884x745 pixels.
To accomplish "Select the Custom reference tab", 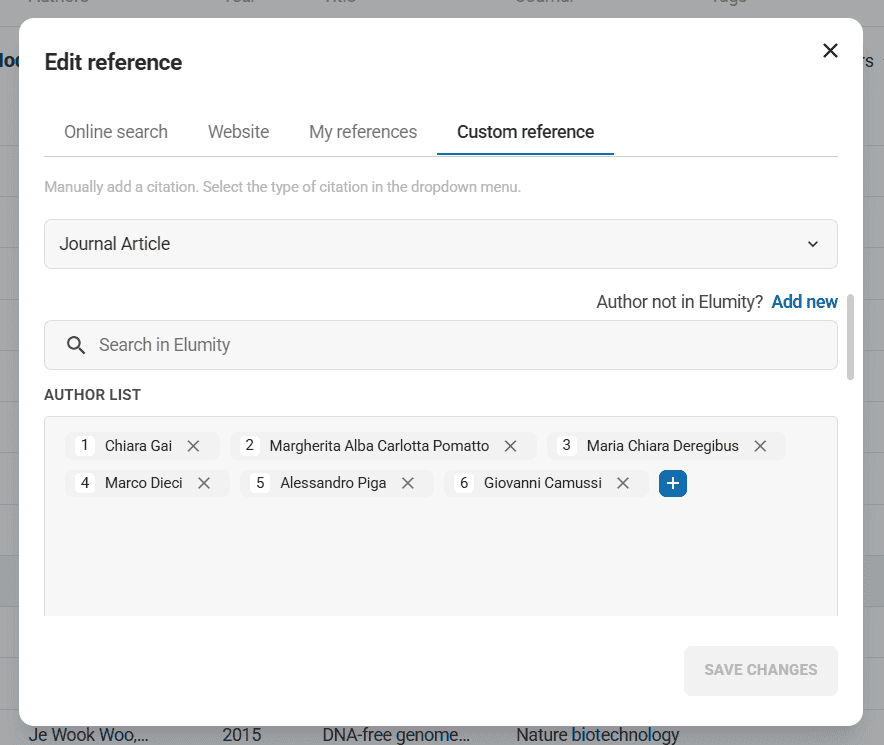I will [x=525, y=132].
